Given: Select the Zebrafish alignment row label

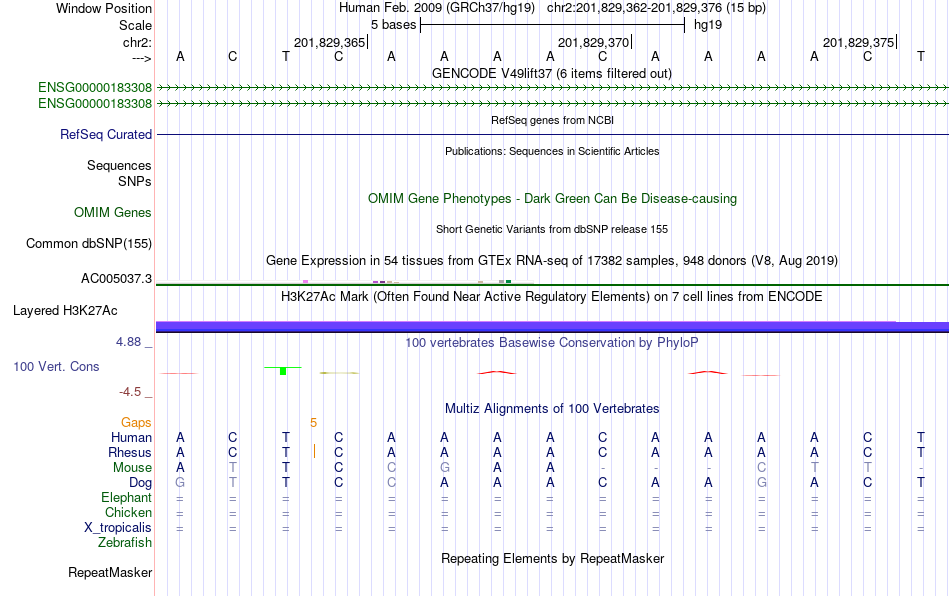Looking at the screenshot, I should (125, 543).
